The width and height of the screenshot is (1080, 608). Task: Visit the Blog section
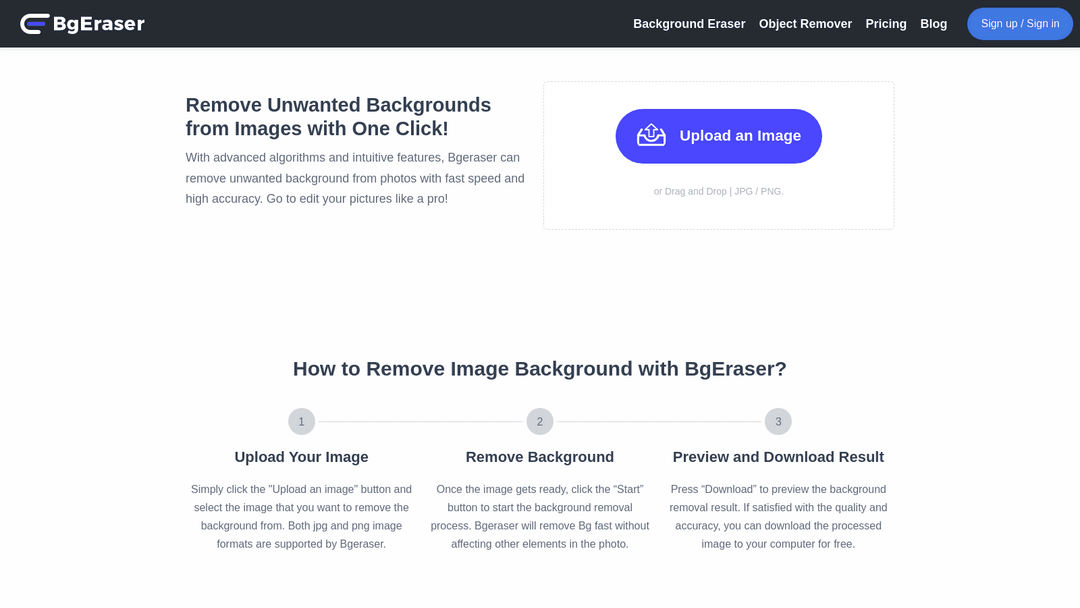[933, 23]
